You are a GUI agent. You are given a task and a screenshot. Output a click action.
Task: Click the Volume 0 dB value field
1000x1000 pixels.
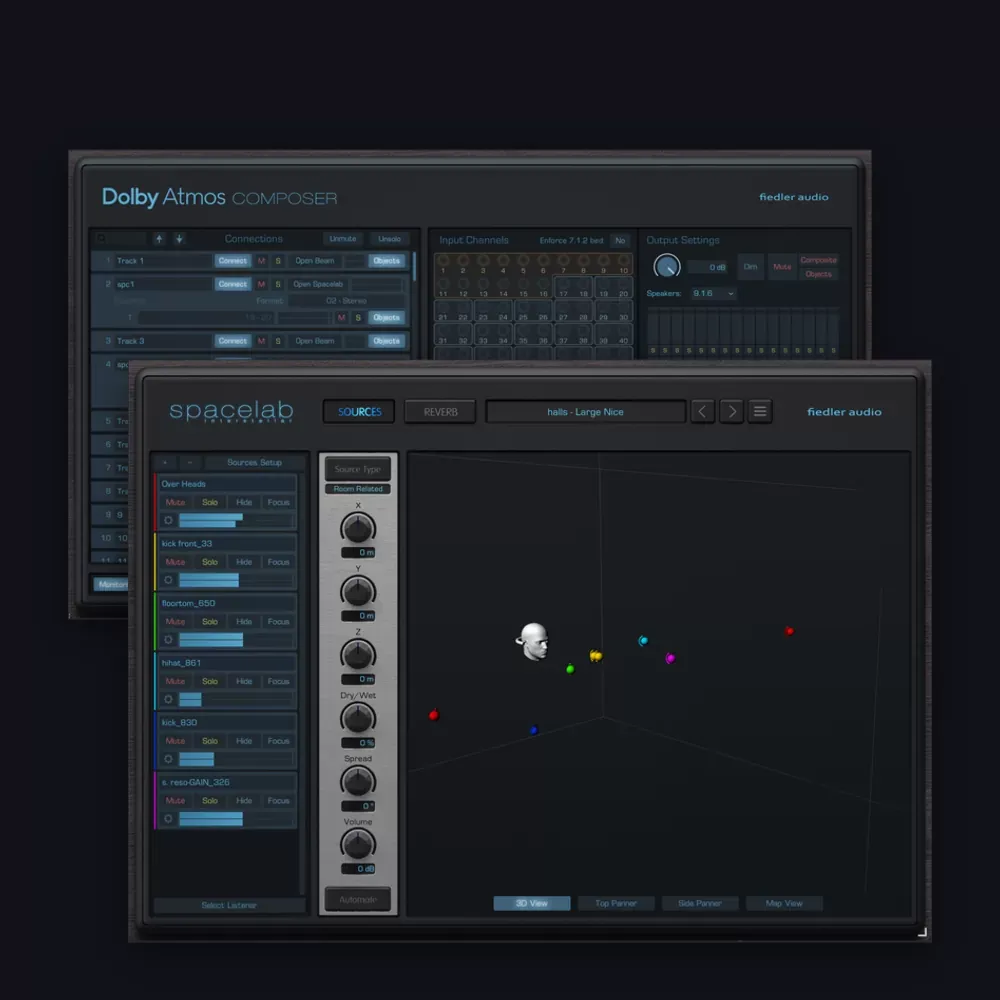[x=358, y=869]
